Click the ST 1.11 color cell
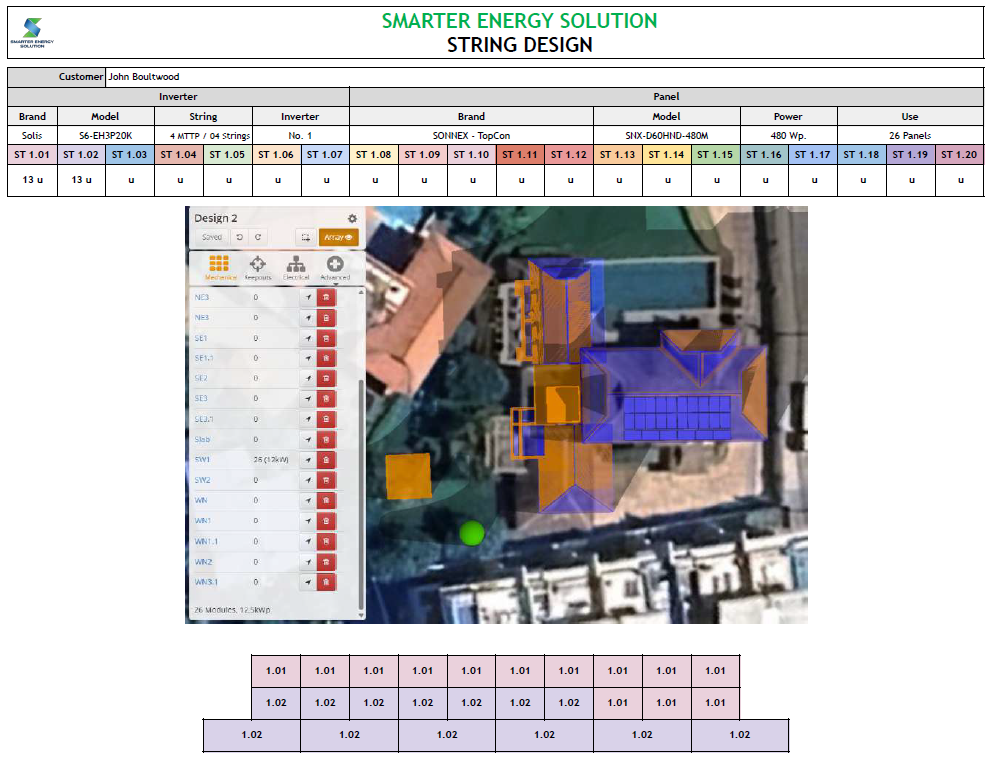Viewport: 995px width, 764px height. click(x=520, y=155)
